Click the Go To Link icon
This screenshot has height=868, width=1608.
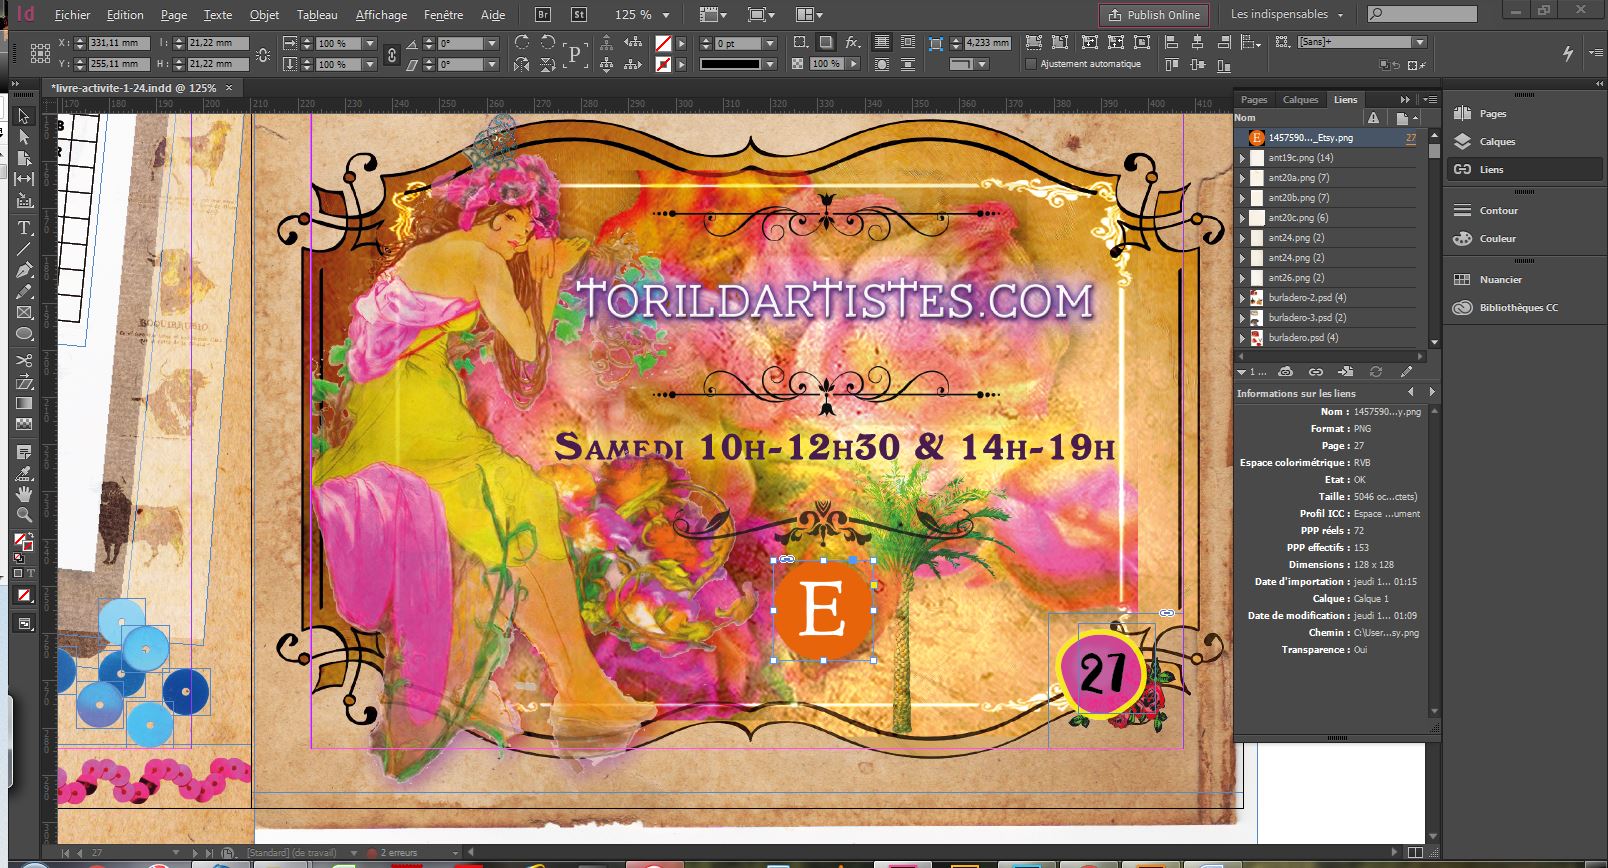click(x=1346, y=372)
